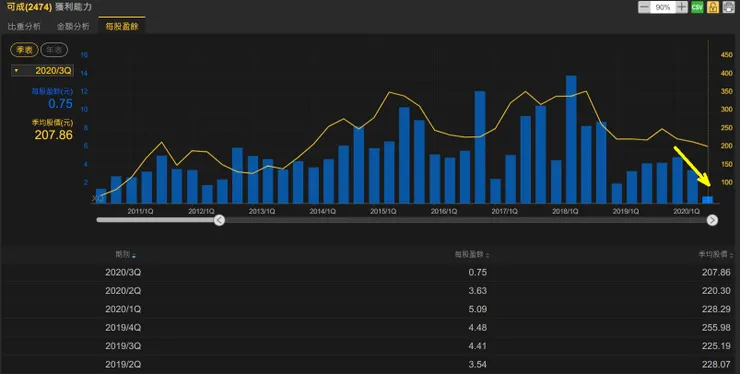Click the range slider track between the handles
The height and width of the screenshot is (374, 740).
[465, 220]
